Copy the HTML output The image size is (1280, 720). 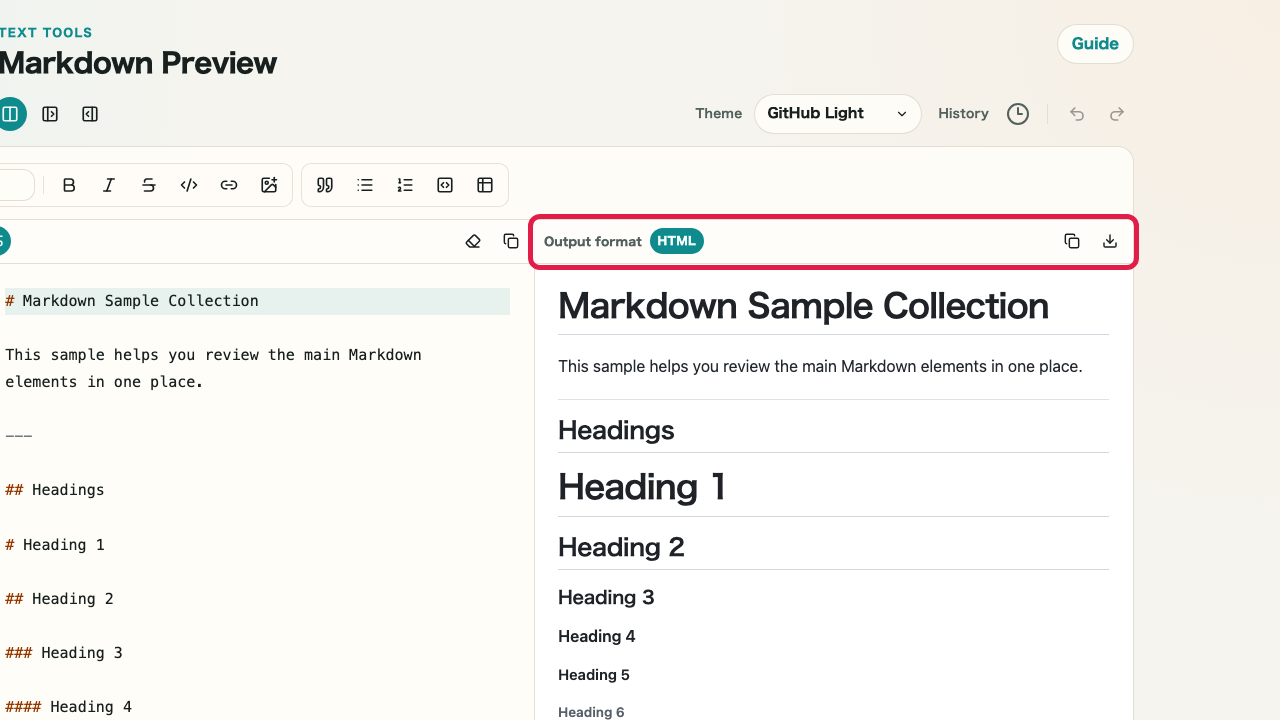coord(1072,241)
